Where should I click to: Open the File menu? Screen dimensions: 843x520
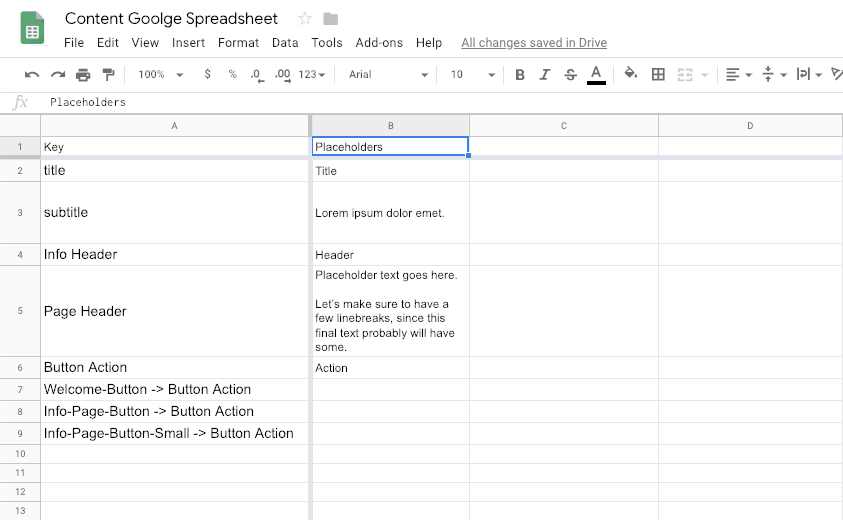(74, 42)
